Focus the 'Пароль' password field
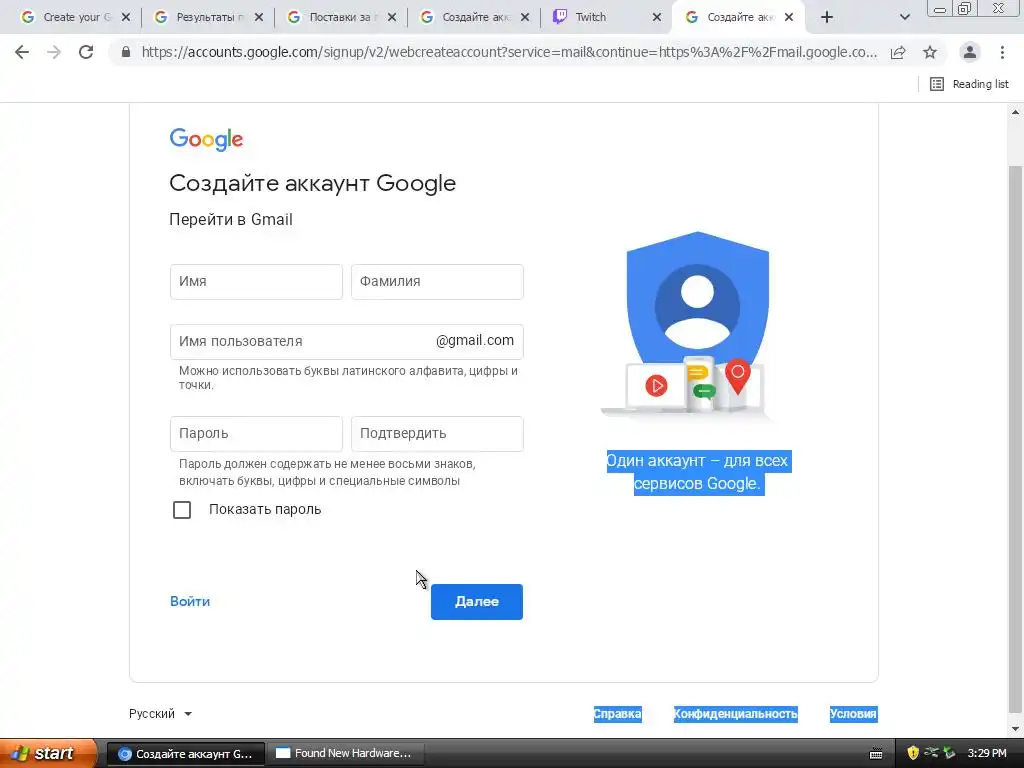 (x=256, y=434)
